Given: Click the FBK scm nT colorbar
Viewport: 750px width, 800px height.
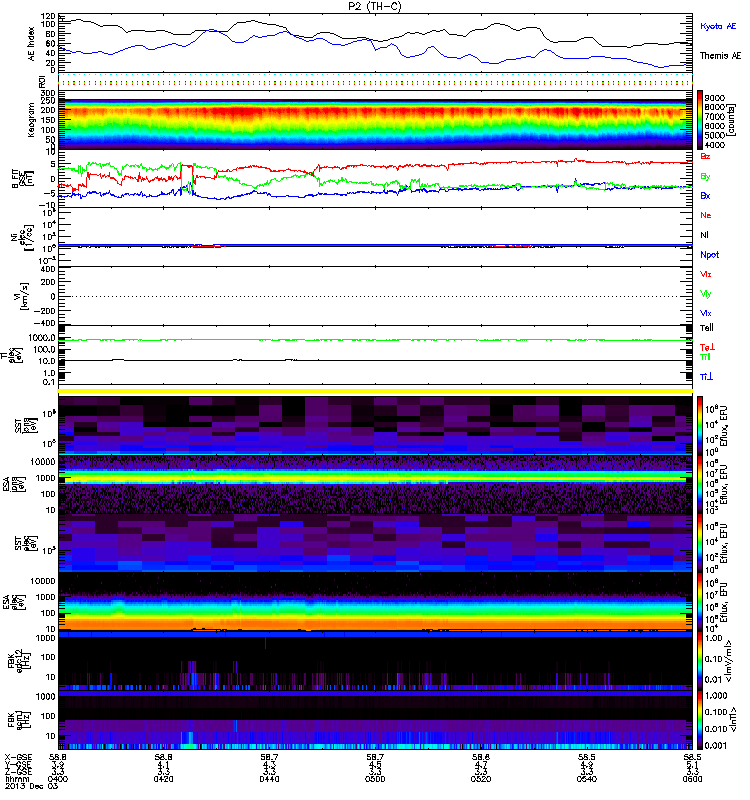Looking at the screenshot, I should (700, 719).
